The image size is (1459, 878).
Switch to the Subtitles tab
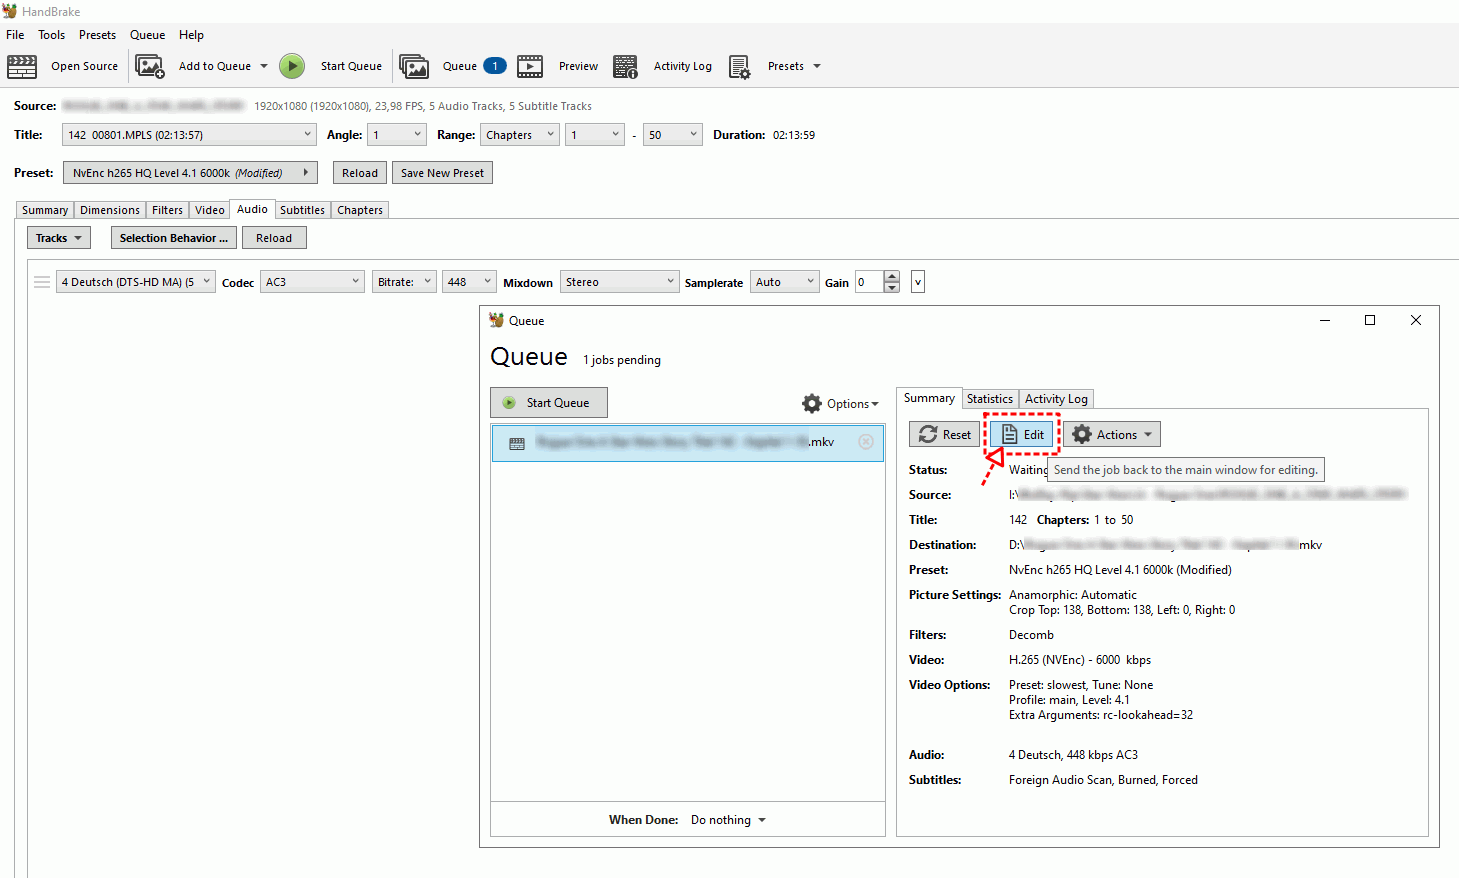point(302,210)
